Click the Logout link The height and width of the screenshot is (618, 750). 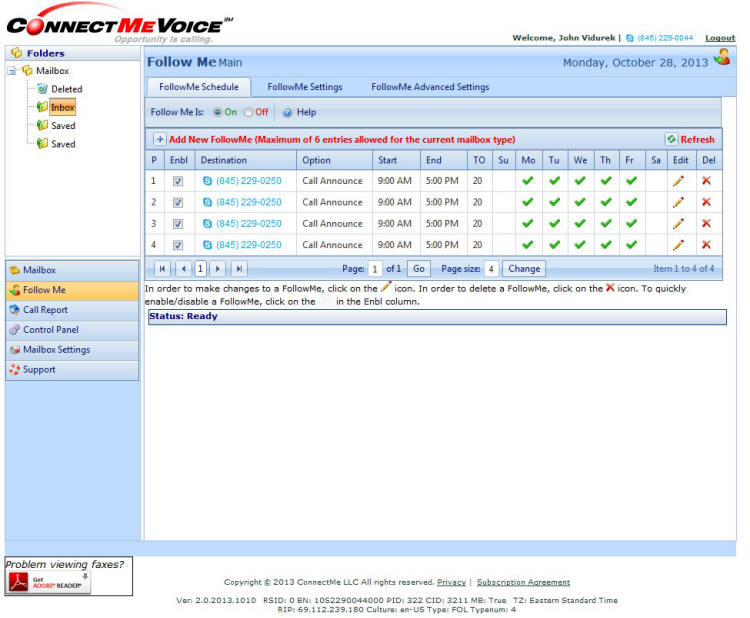click(720, 38)
